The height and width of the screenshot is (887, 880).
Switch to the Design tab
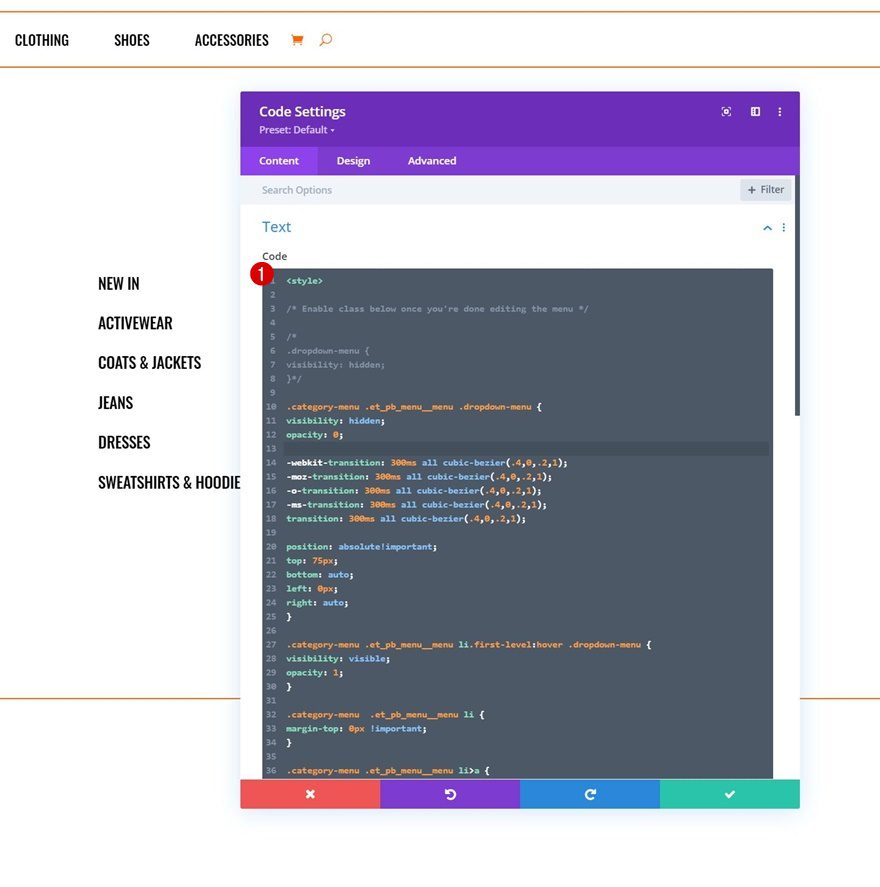353,160
